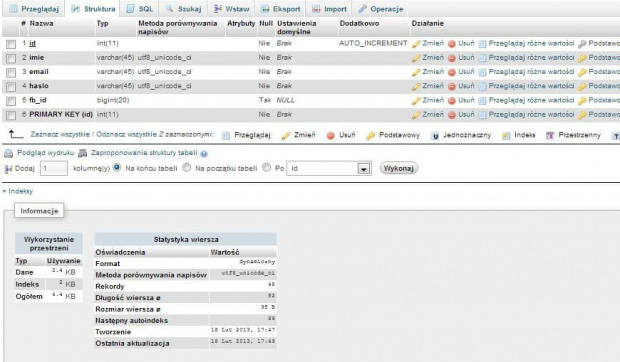This screenshot has width=620, height=362.
Task: Switch to the Struktura tab
Action: (93, 9)
